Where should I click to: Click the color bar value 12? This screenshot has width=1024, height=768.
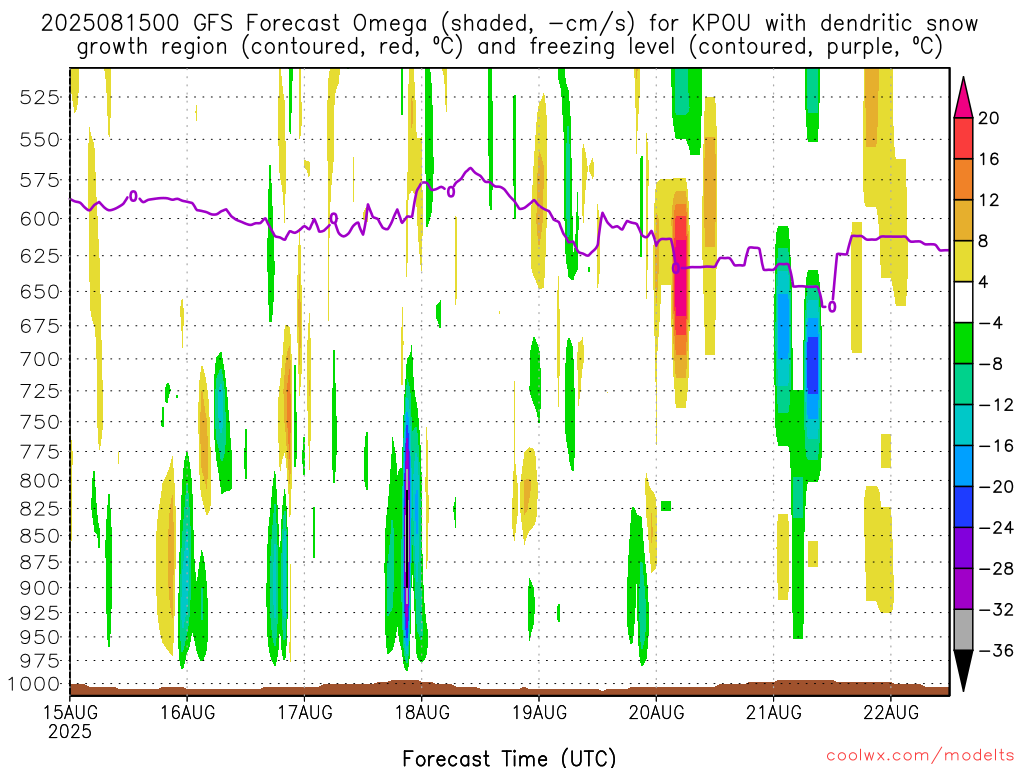click(989, 200)
